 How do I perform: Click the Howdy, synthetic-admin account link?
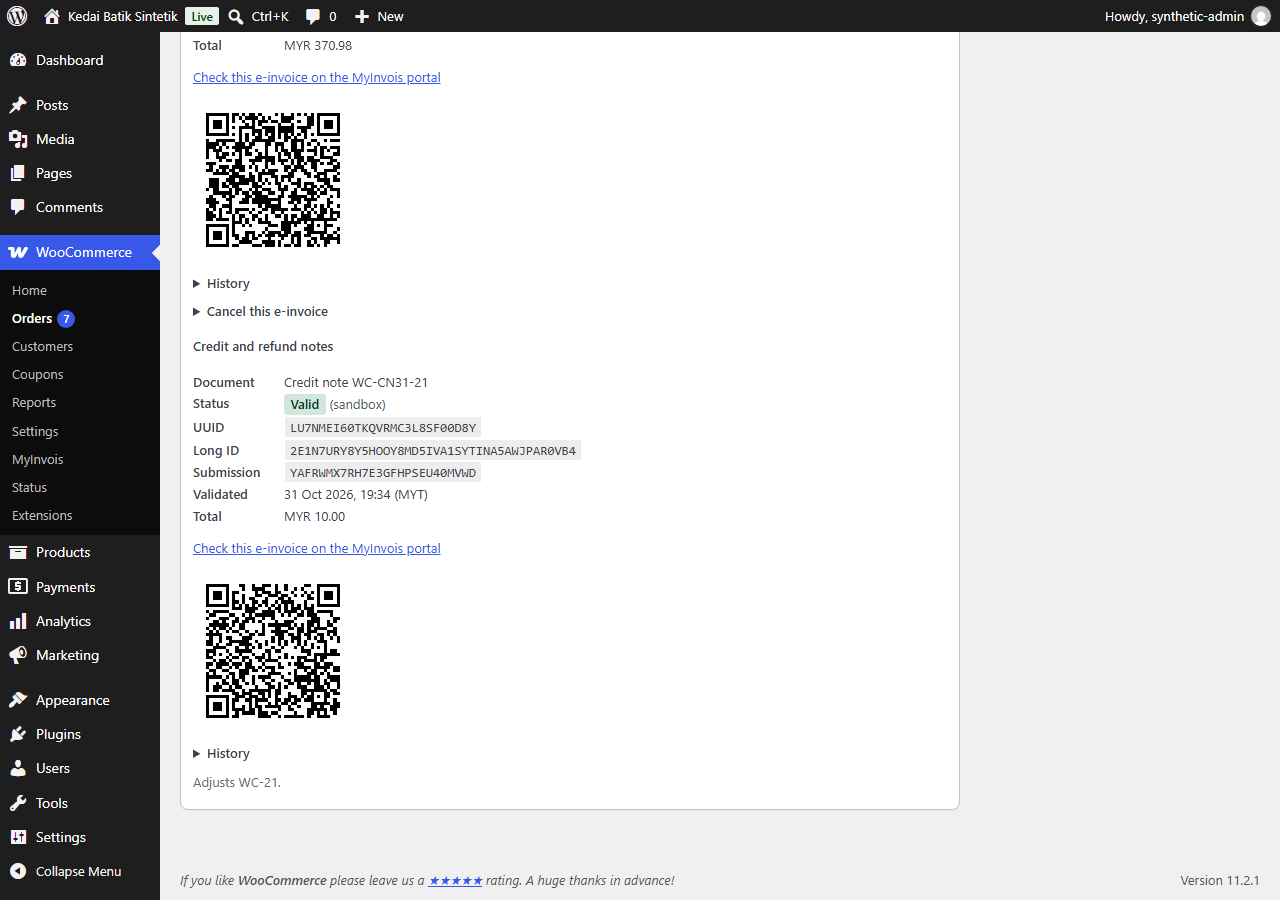tap(1187, 16)
